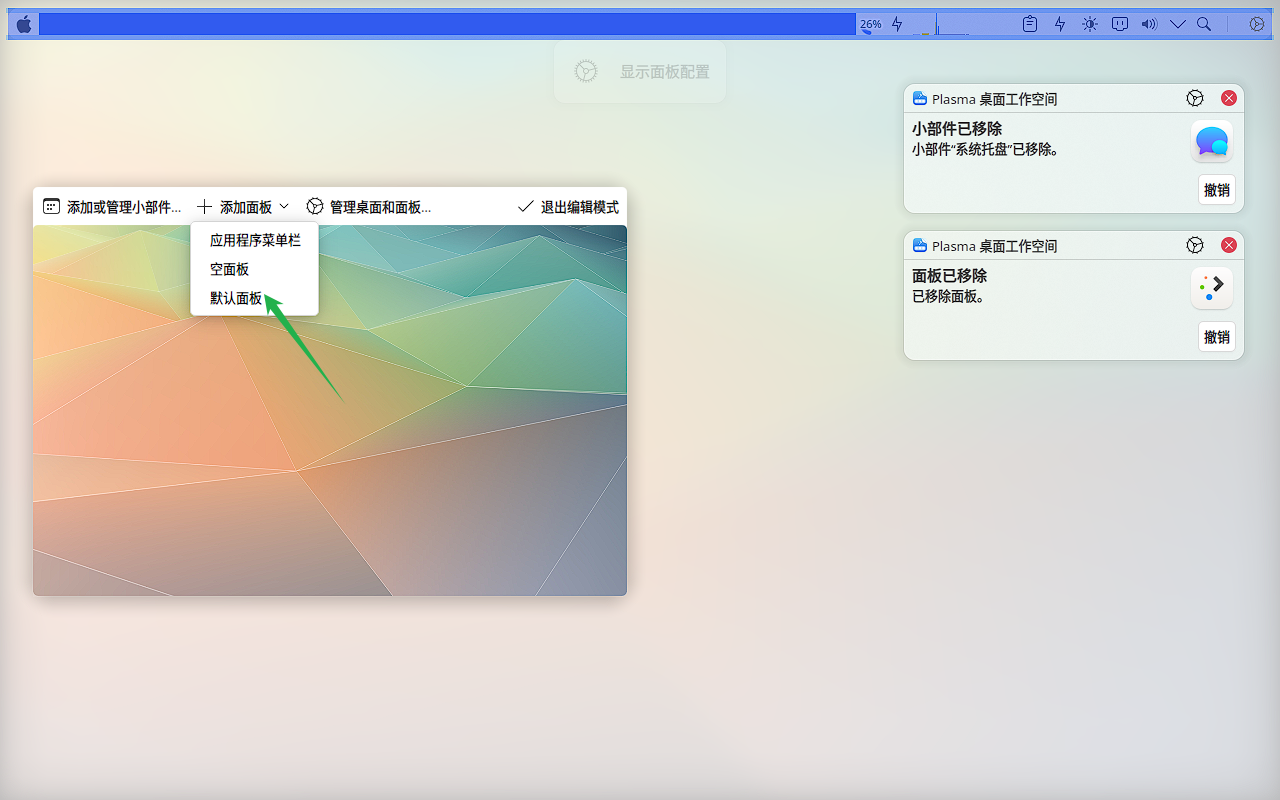1280x800 pixels.
Task: Click the panel edit-mode icon at far right
Action: (x=1258, y=24)
